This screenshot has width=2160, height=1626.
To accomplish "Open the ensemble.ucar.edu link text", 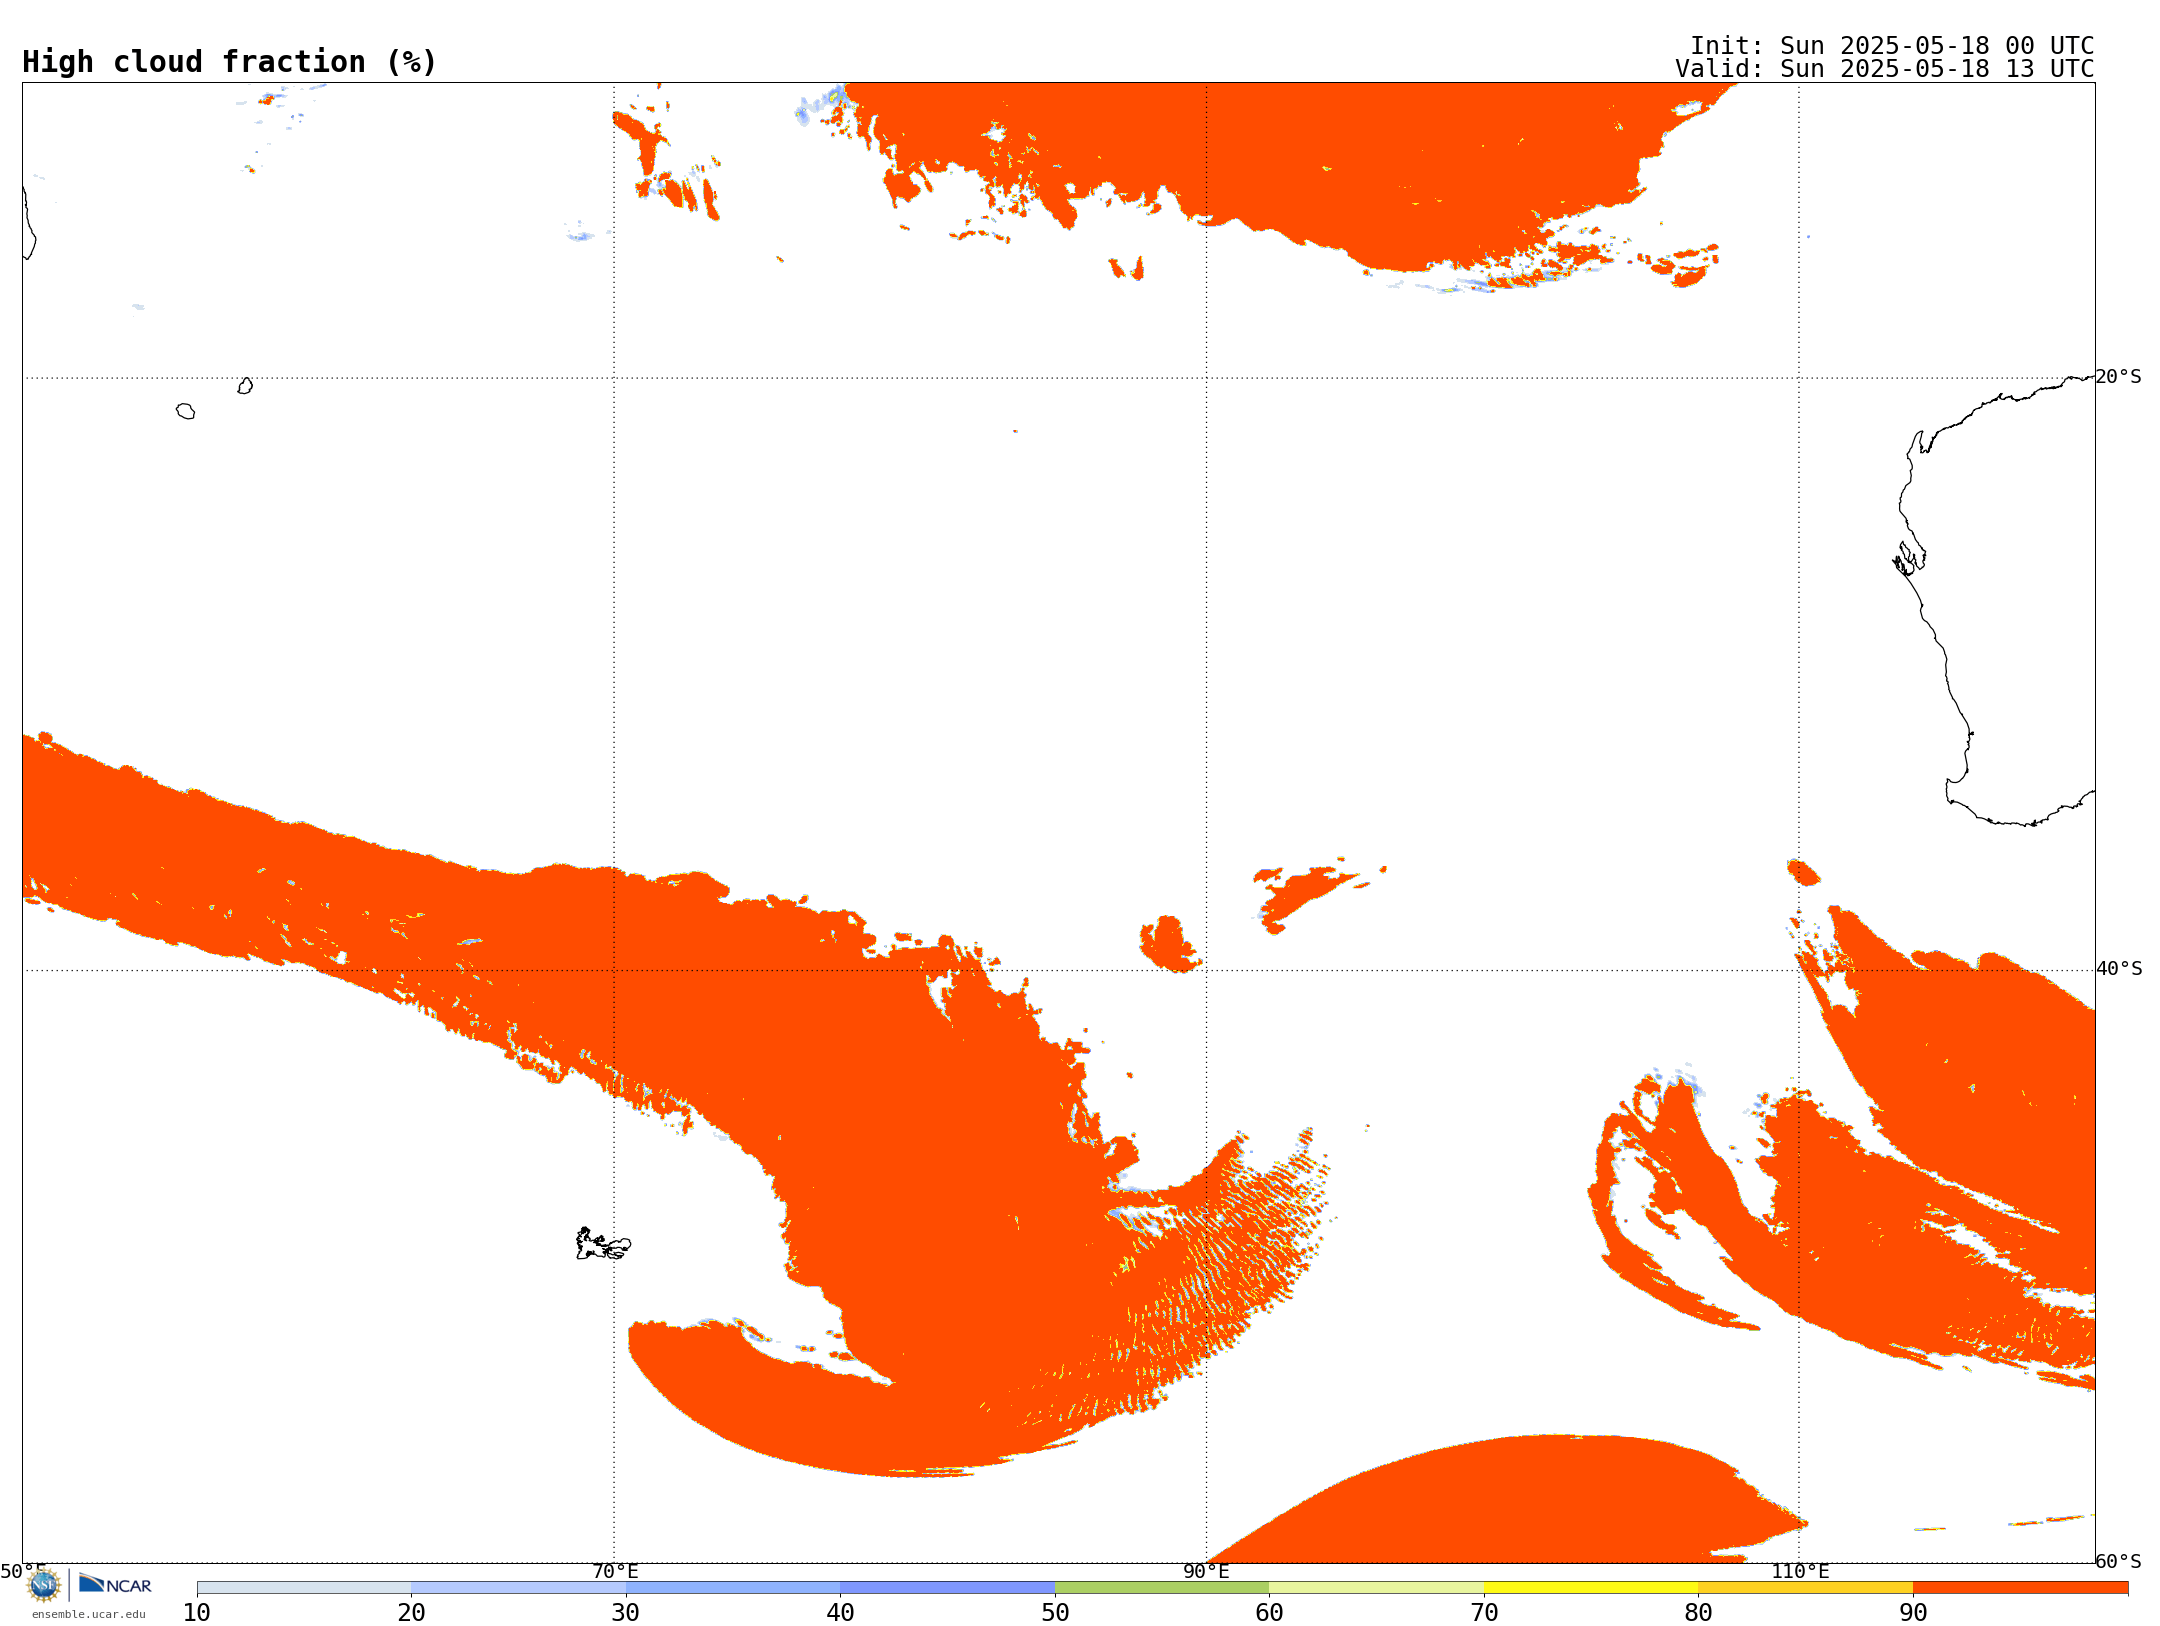I will pyautogui.click(x=89, y=1614).
